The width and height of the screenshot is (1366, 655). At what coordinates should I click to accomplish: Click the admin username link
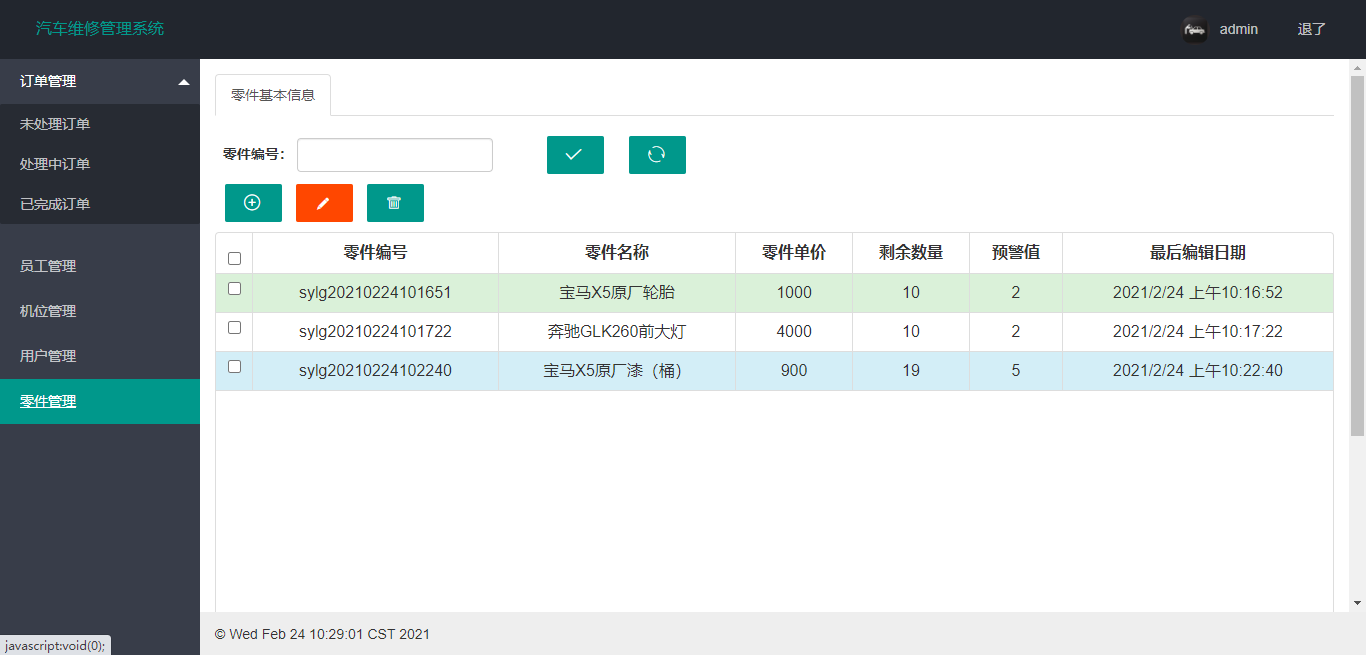coord(1239,29)
